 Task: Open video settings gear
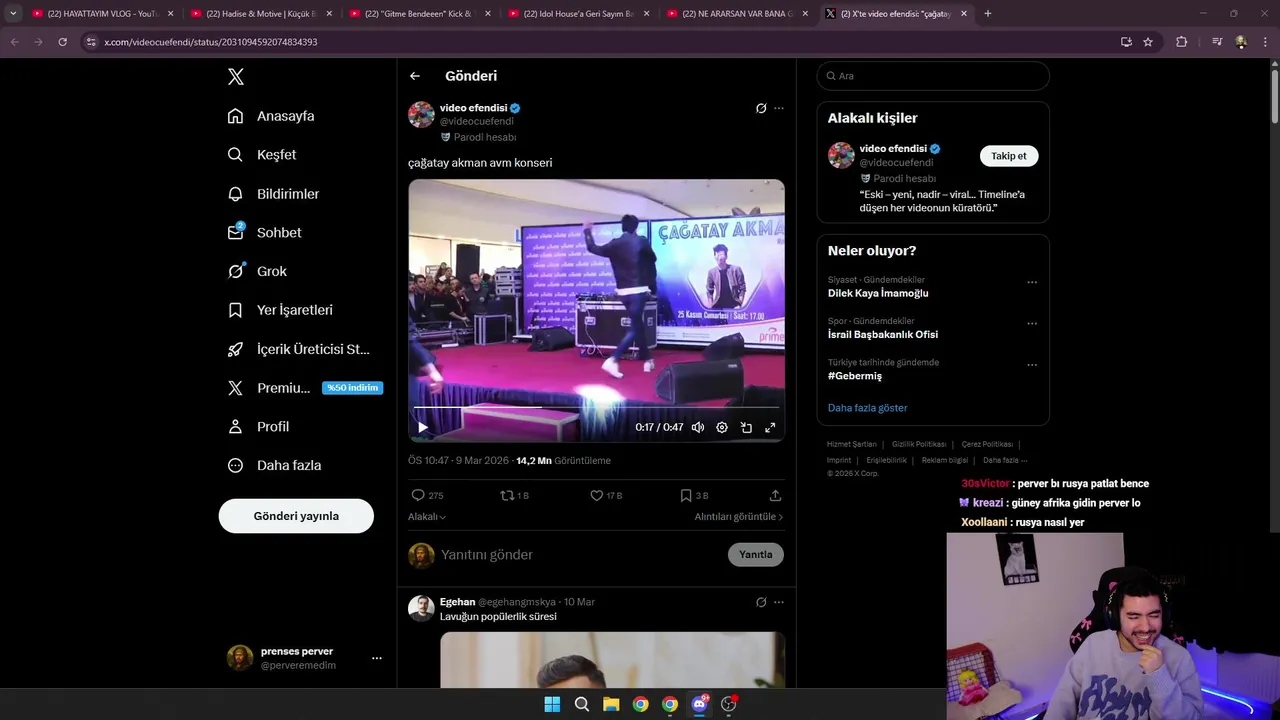tap(722, 427)
